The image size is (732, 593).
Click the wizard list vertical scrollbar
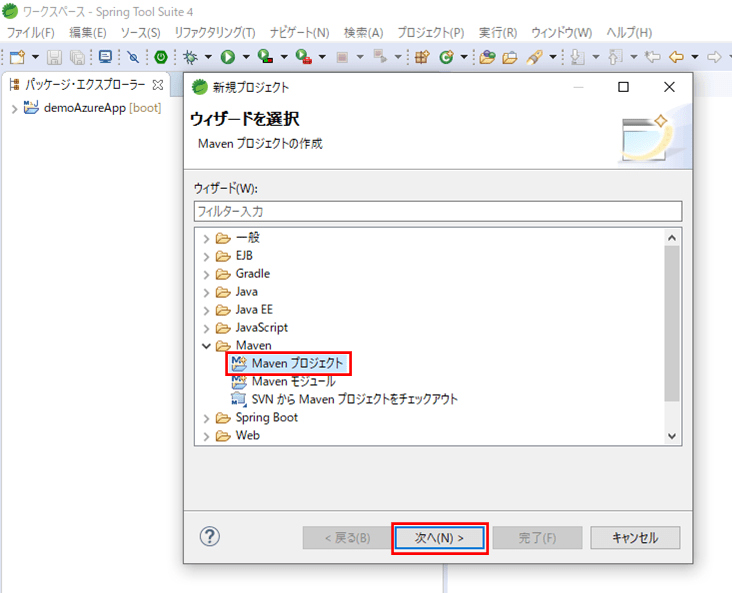click(672, 320)
